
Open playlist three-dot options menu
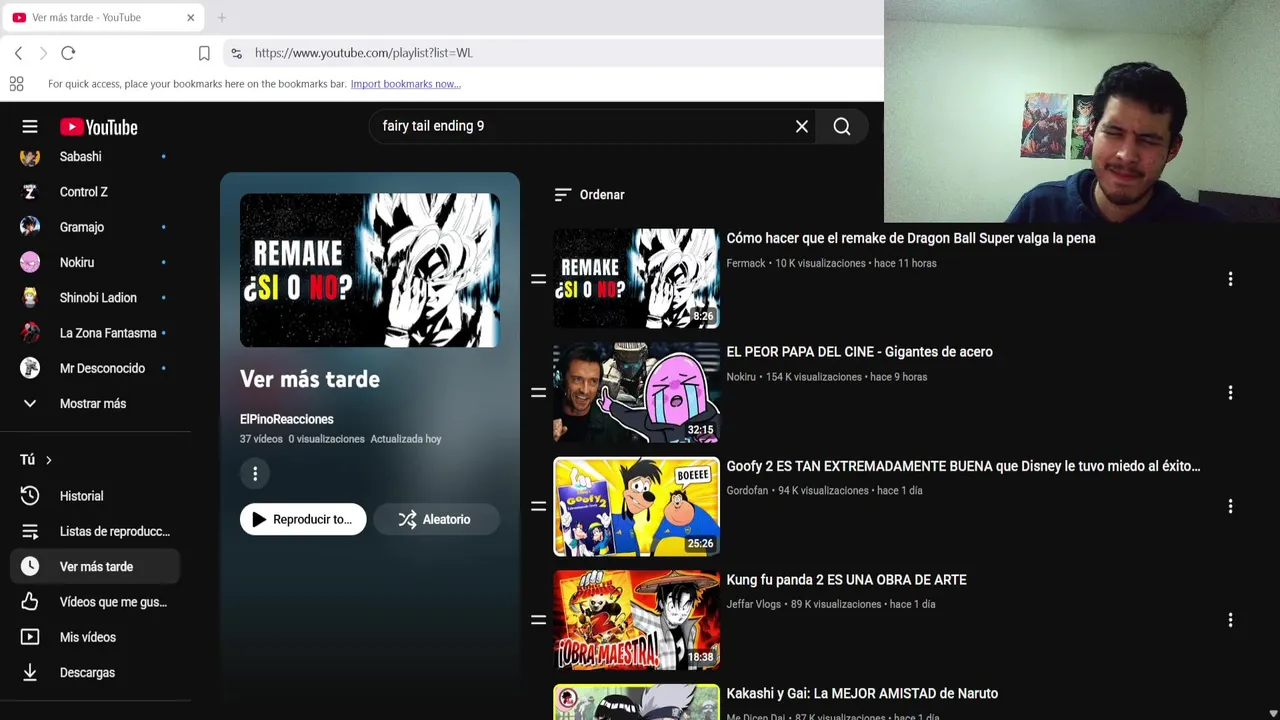pyautogui.click(x=255, y=474)
